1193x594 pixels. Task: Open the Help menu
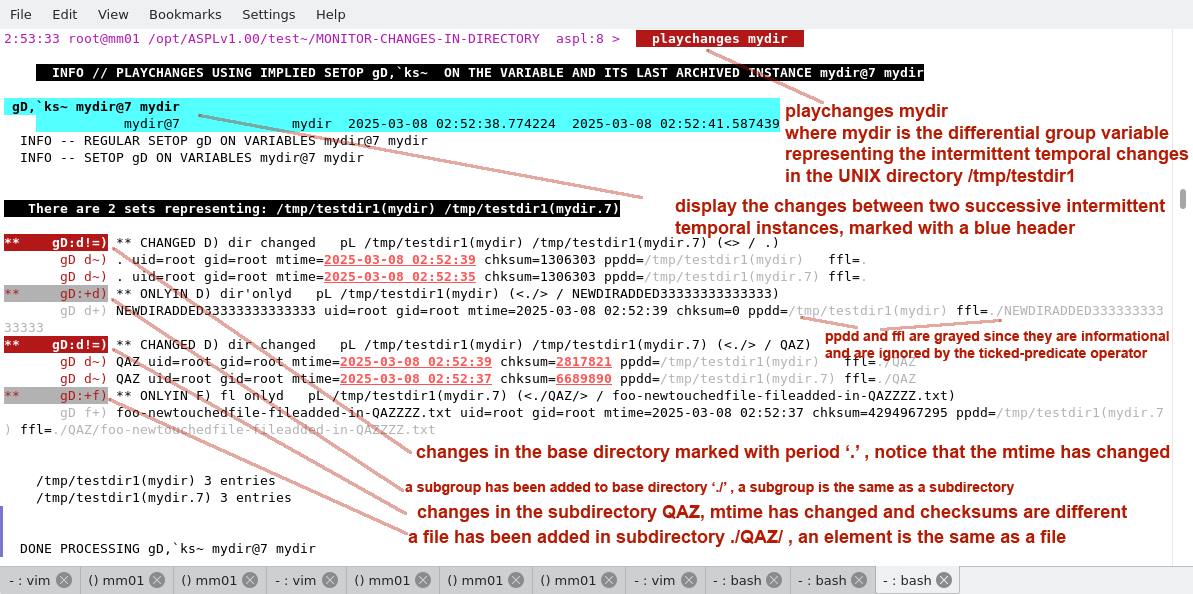coord(330,14)
